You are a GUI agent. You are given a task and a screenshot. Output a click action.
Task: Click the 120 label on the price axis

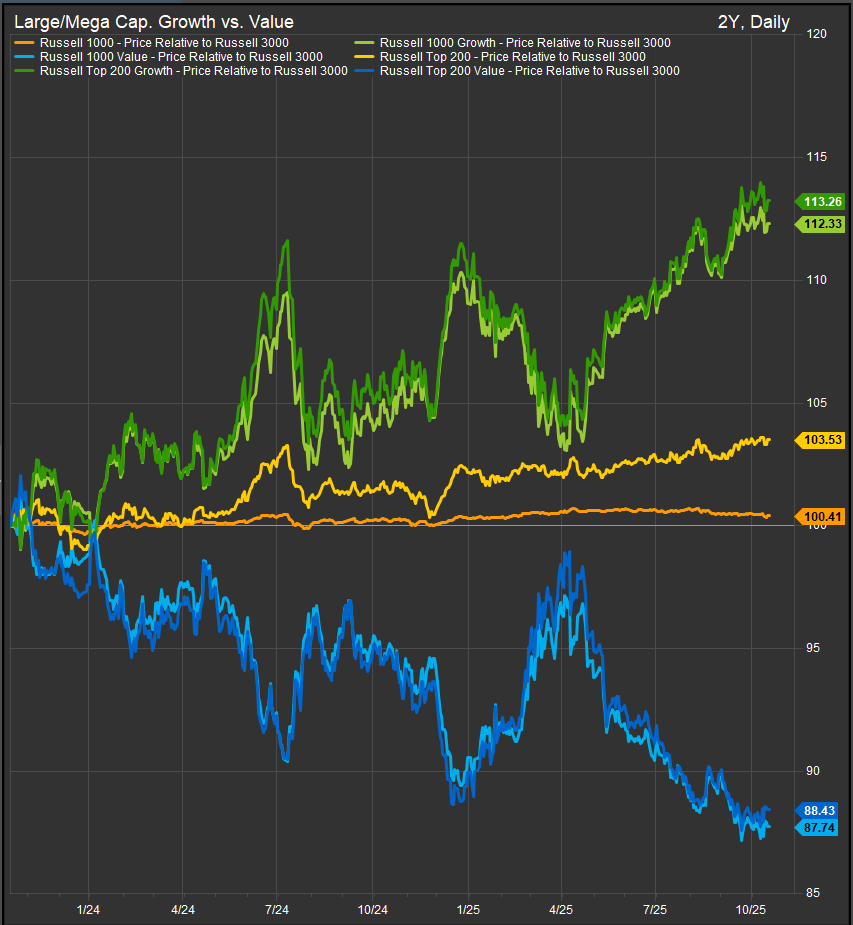pyautogui.click(x=817, y=34)
